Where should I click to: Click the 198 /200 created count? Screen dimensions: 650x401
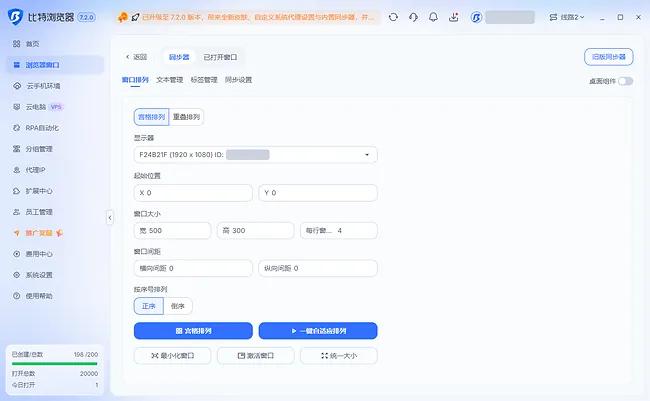pyautogui.click(x=86, y=355)
